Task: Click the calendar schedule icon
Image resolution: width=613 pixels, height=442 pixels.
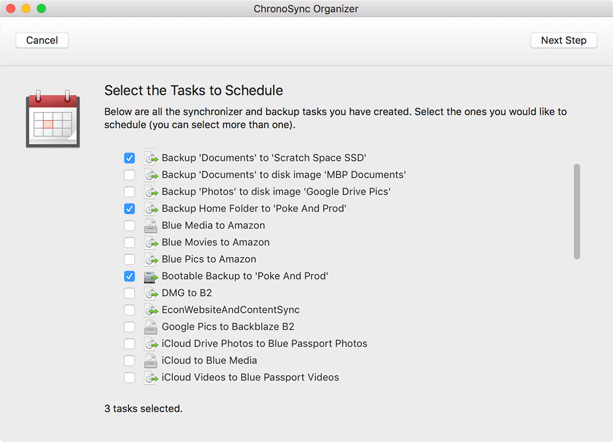Action: pos(53,119)
